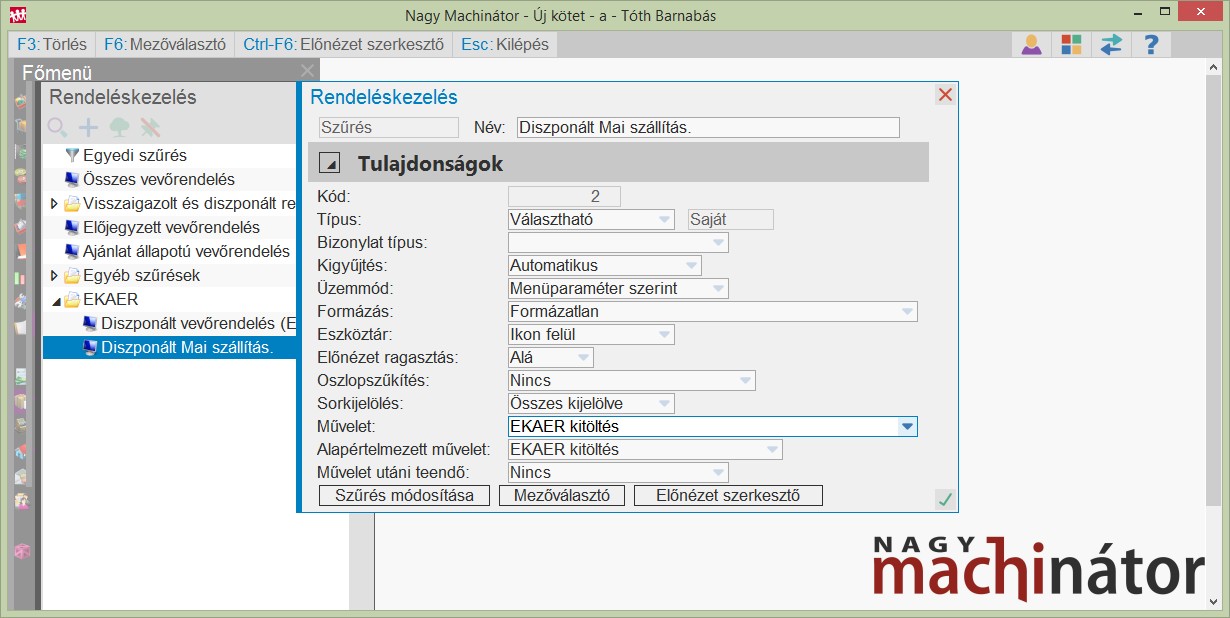Click the green tree icon in Rendeléskezelés toolbar

pyautogui.click(x=120, y=128)
